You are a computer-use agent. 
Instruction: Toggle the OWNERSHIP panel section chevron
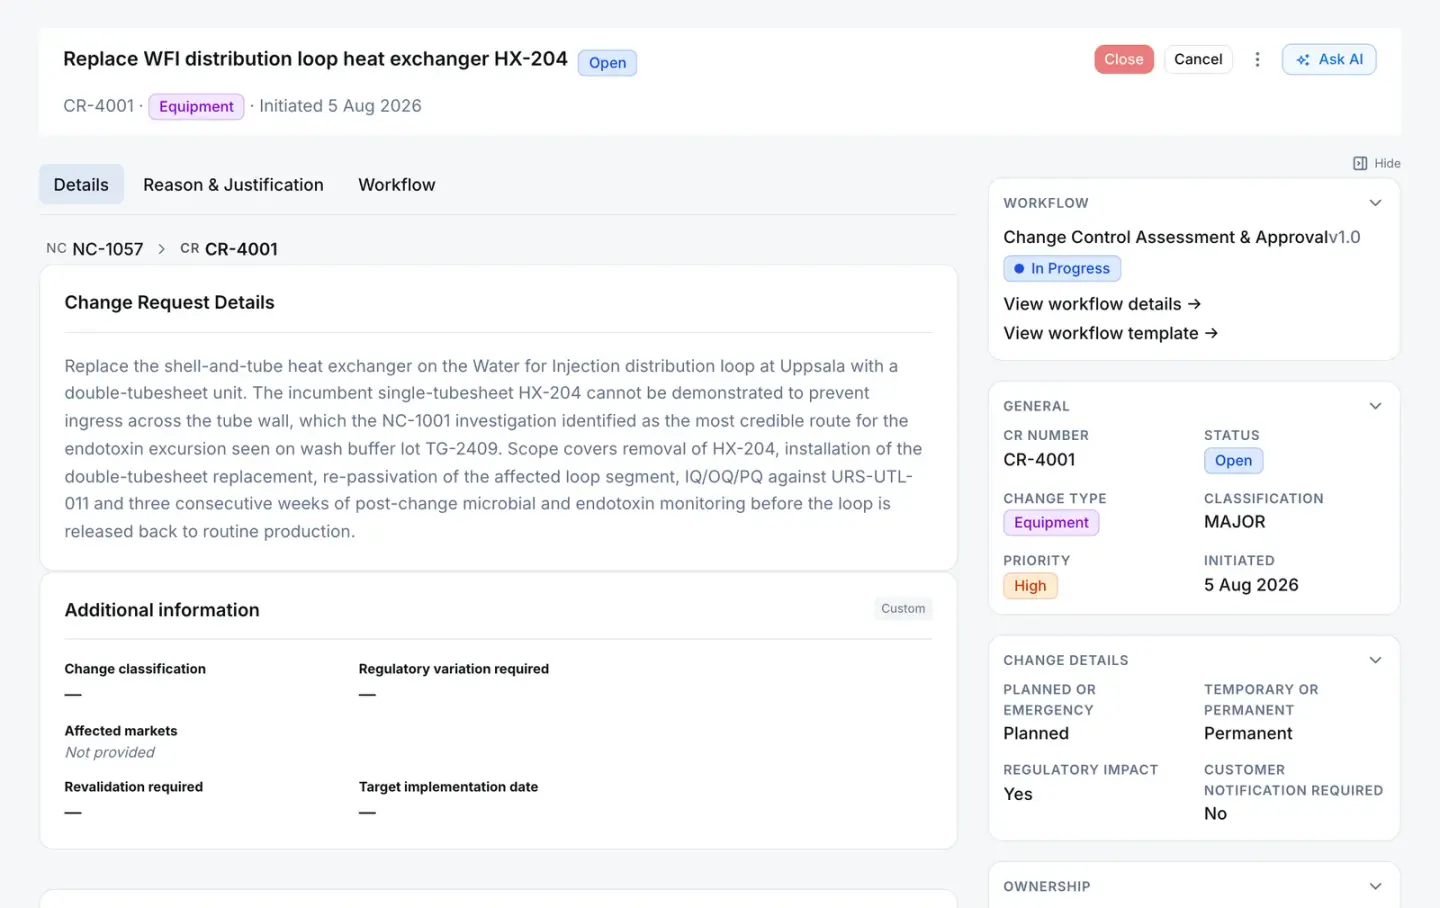(1375, 886)
